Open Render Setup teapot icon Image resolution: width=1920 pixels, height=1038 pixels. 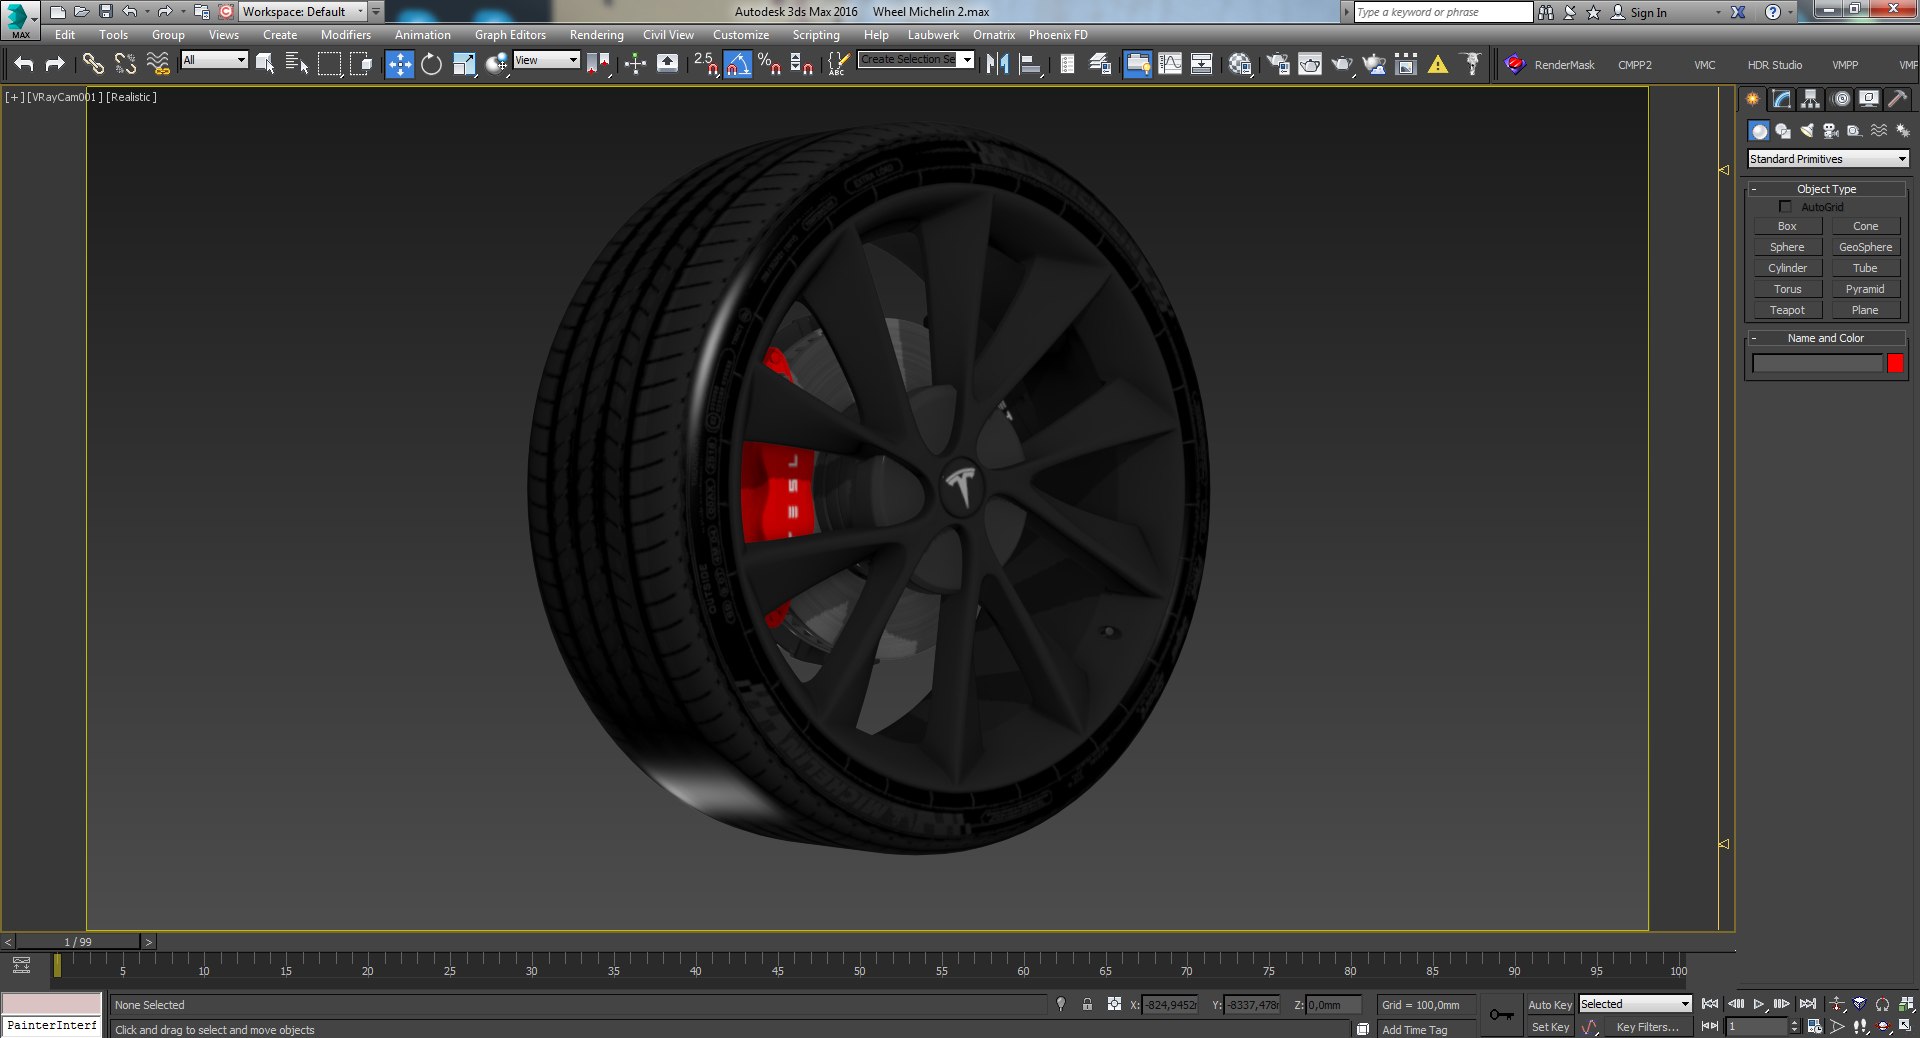click(1278, 64)
